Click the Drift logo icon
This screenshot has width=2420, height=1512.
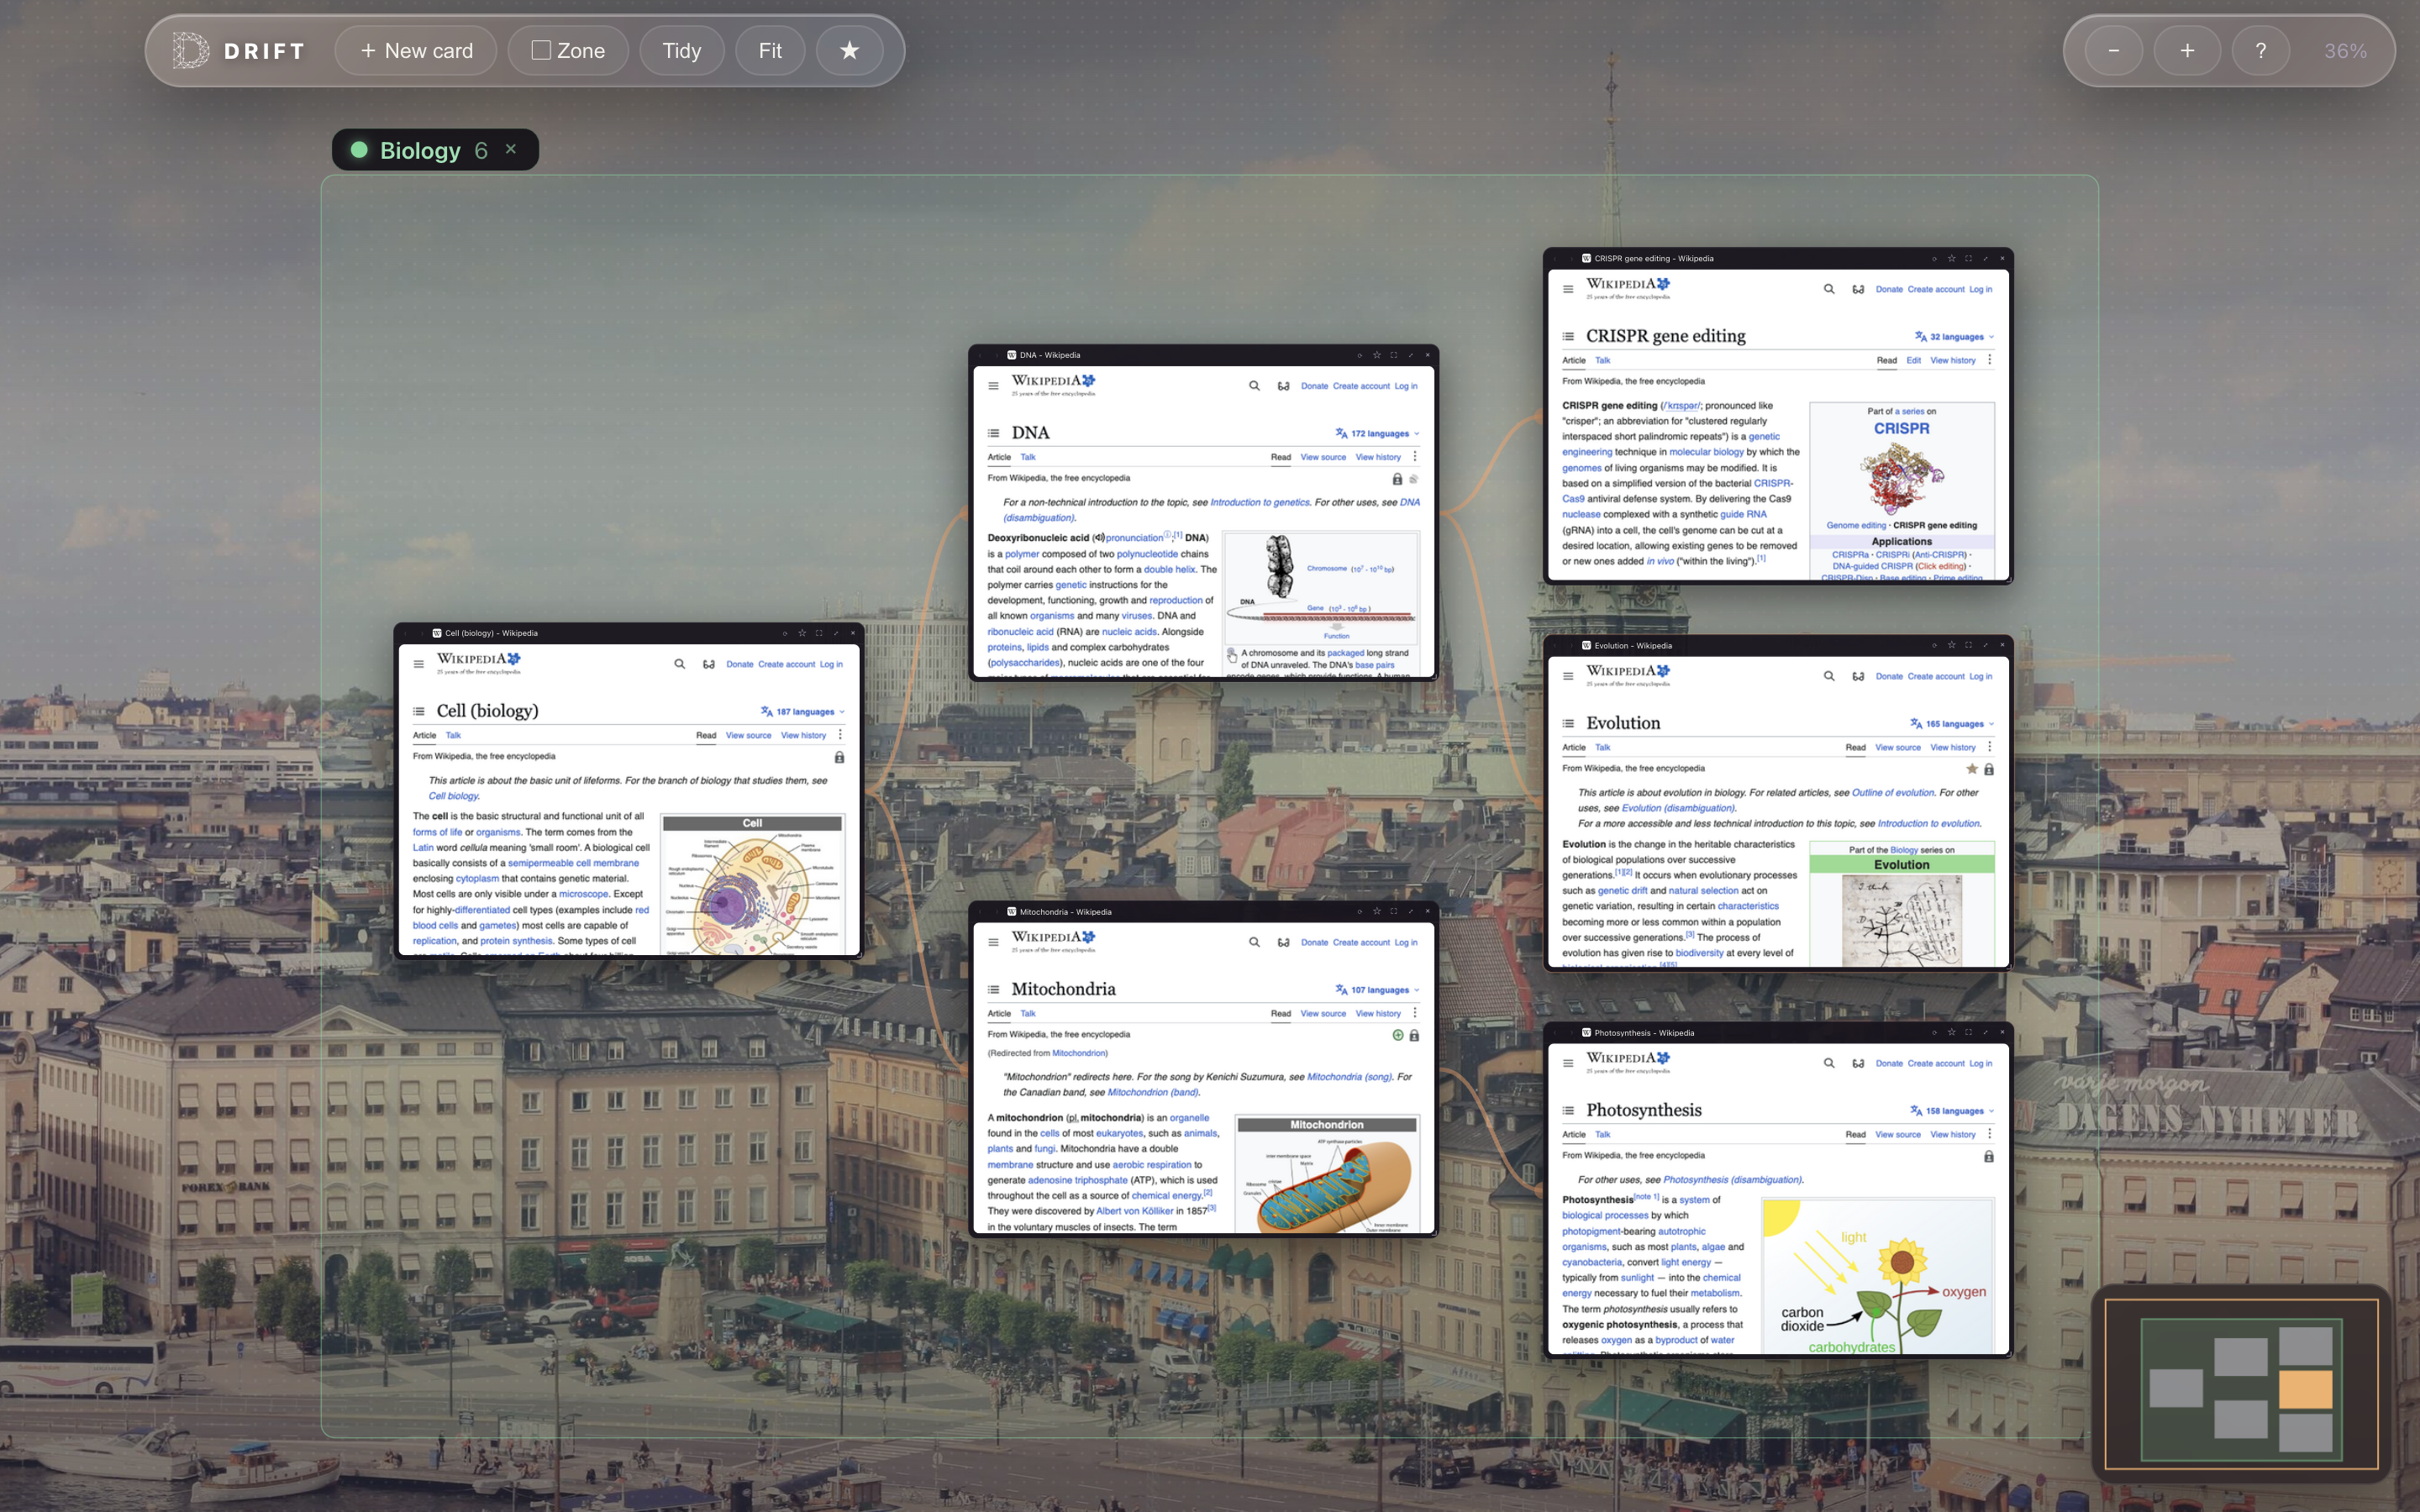(x=190, y=50)
